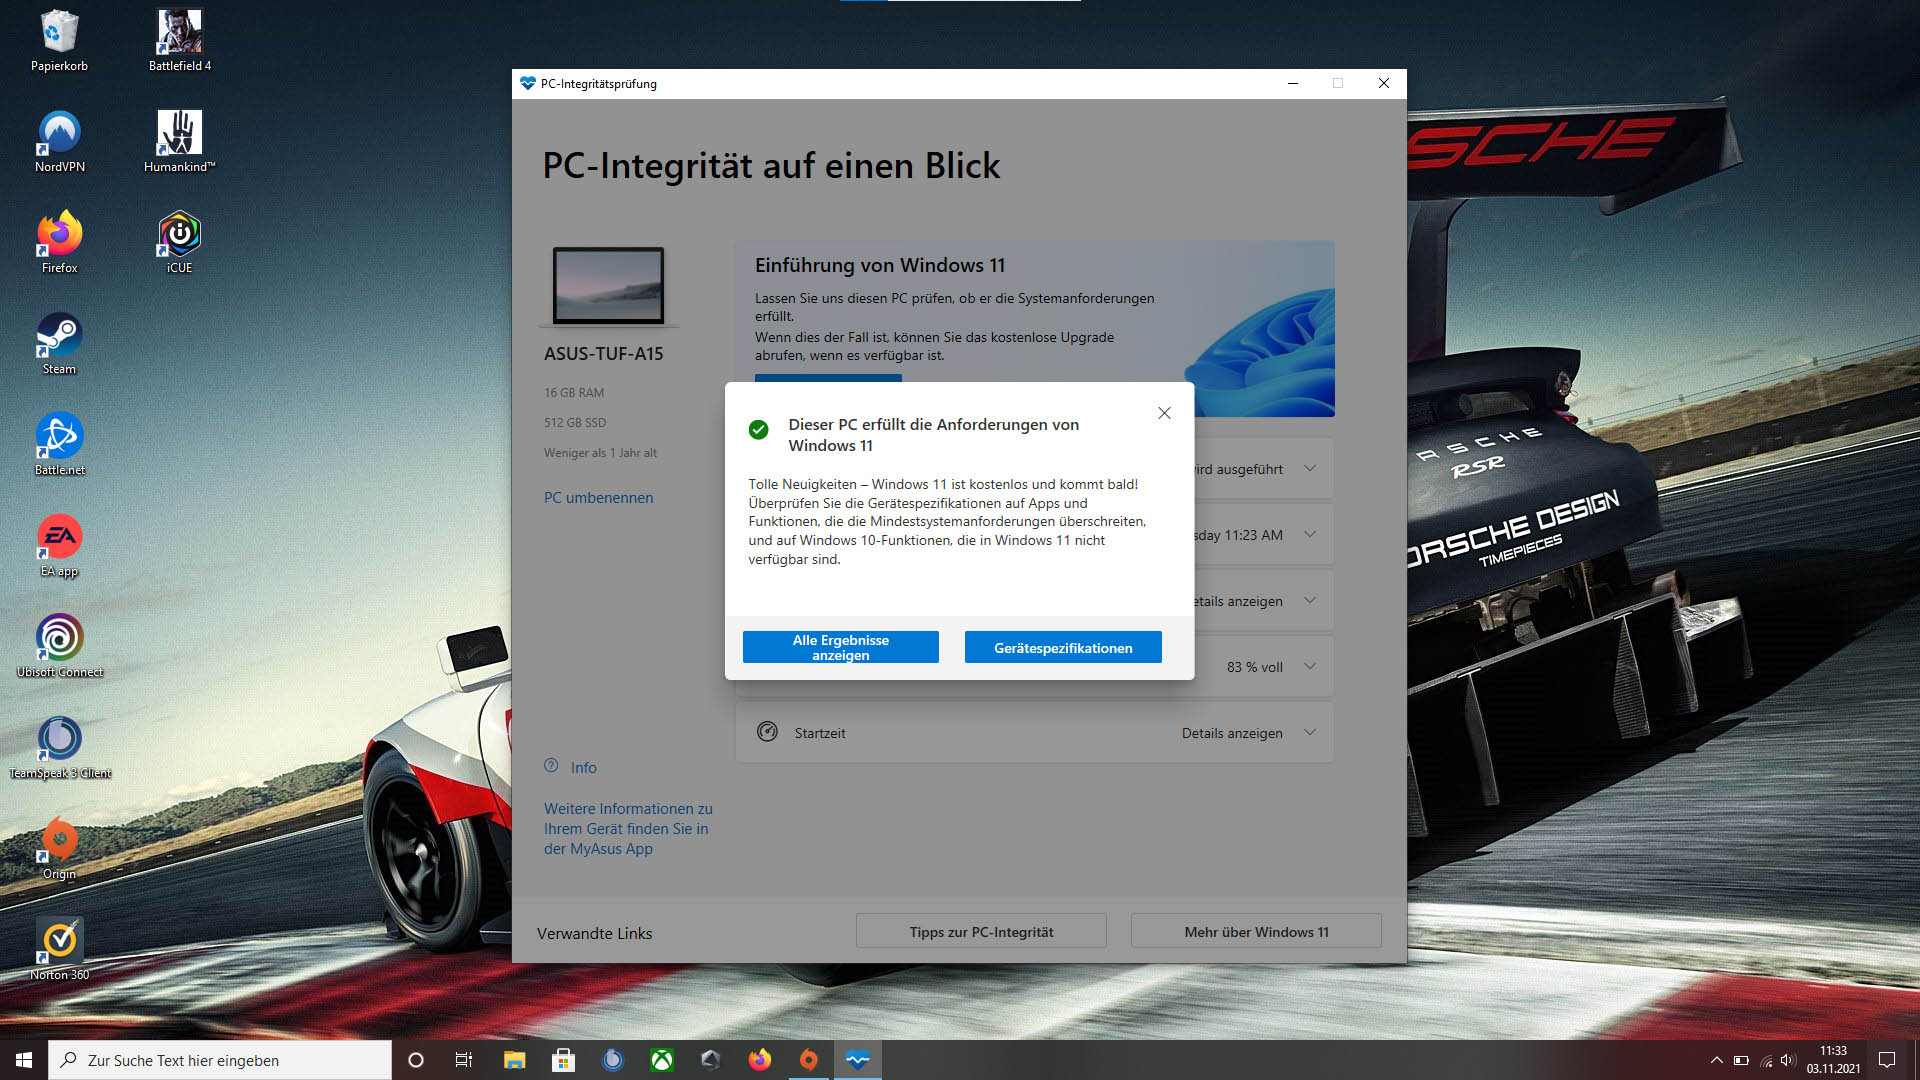Open File Explorer from the taskbar
This screenshot has width=1920, height=1080.
(x=514, y=1060)
